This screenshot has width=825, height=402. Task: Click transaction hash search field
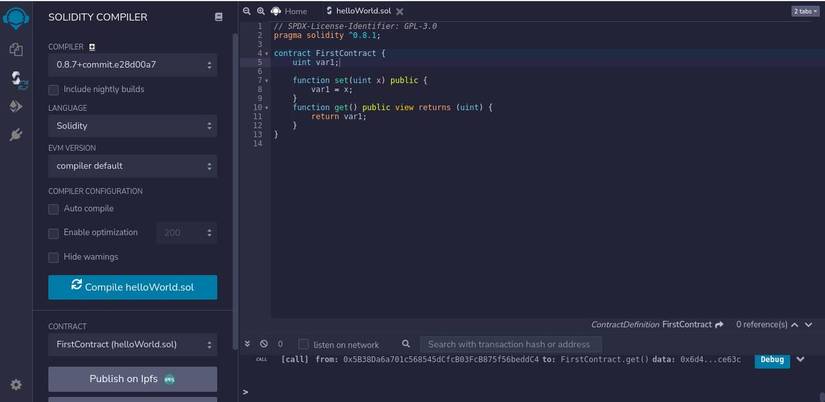[x=510, y=344]
